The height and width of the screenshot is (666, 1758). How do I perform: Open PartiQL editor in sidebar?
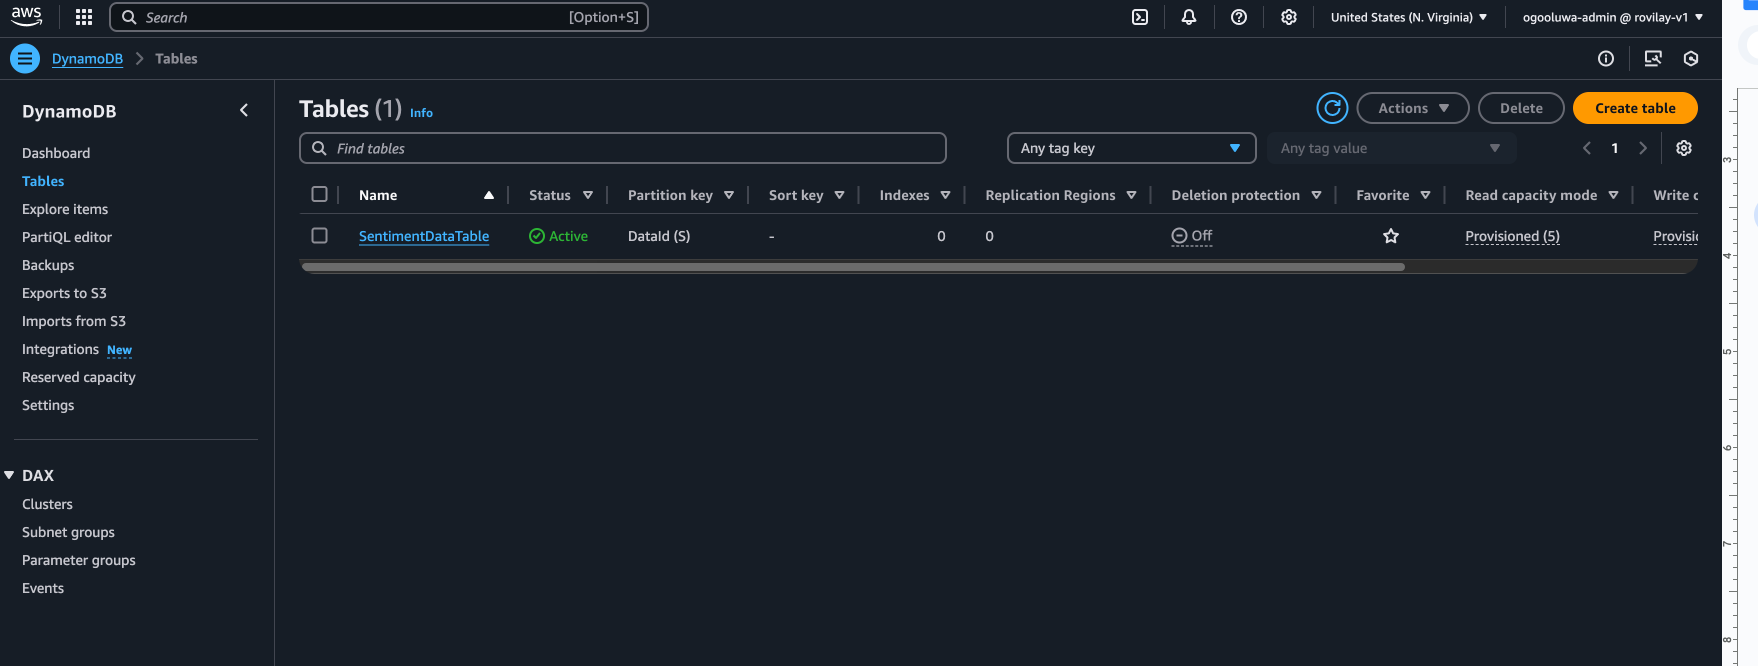[67, 237]
